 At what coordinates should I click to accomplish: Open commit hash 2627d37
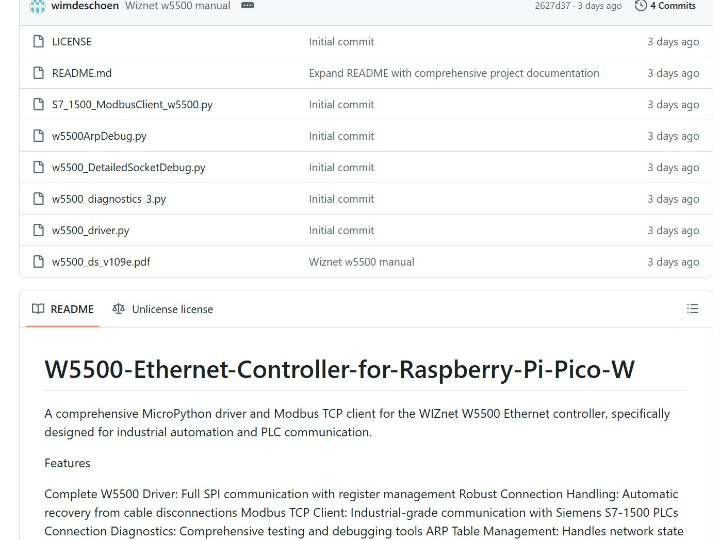tap(552, 6)
